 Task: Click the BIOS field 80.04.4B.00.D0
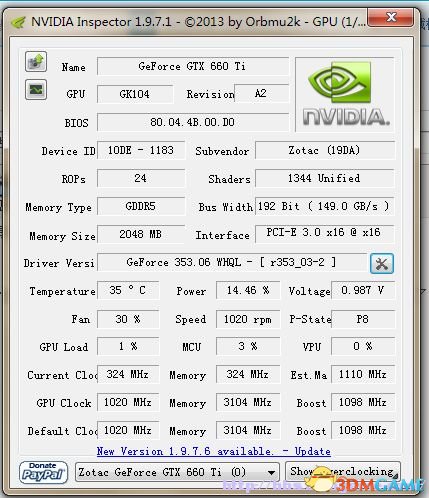(x=193, y=122)
